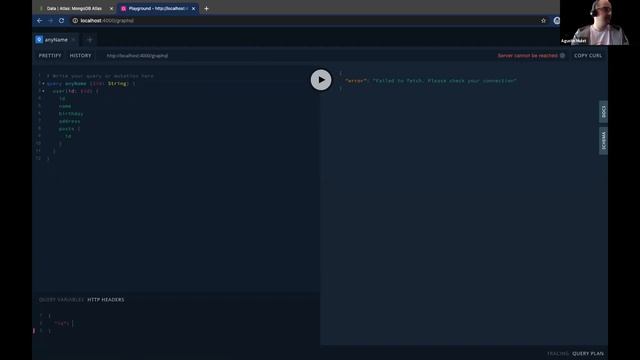Go forward in browser history
This screenshot has width=640, height=360.
(51, 20)
